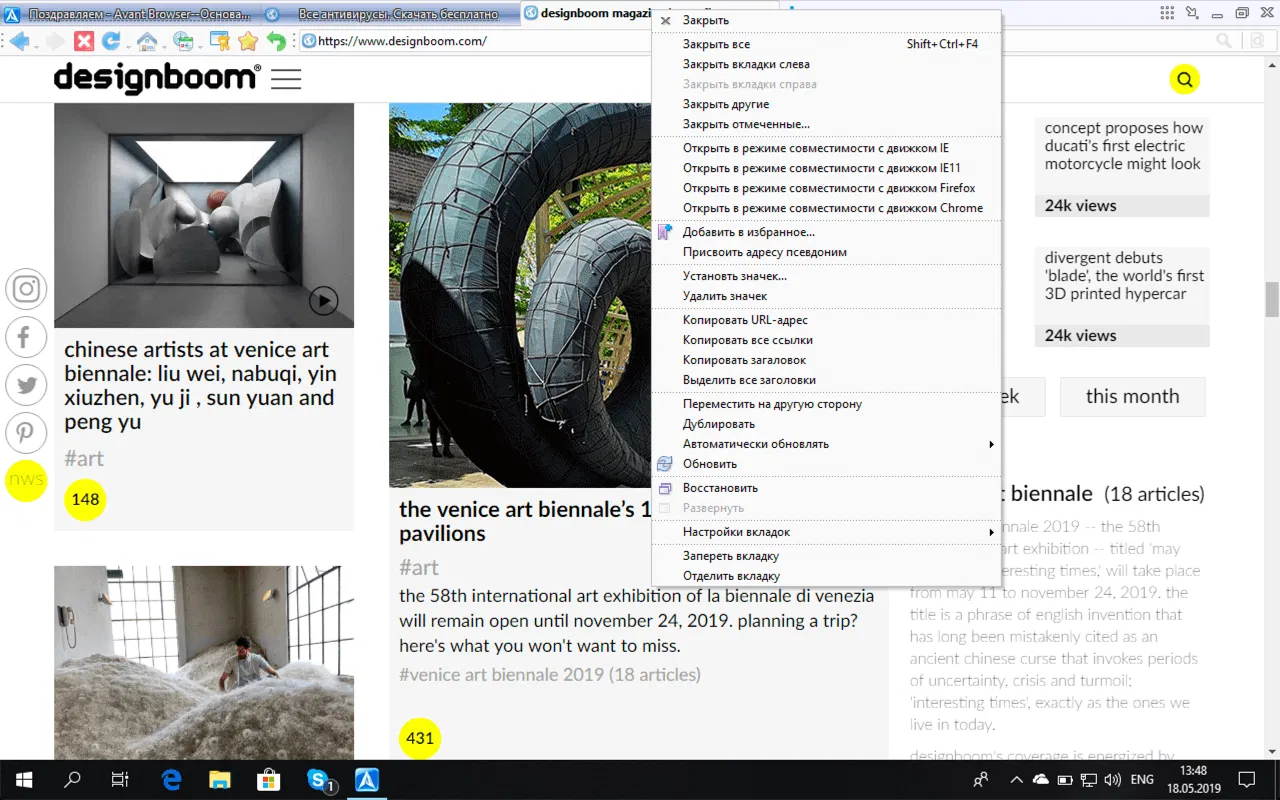Open the designboom hamburger menu
This screenshot has height=800, width=1280.
coord(286,80)
